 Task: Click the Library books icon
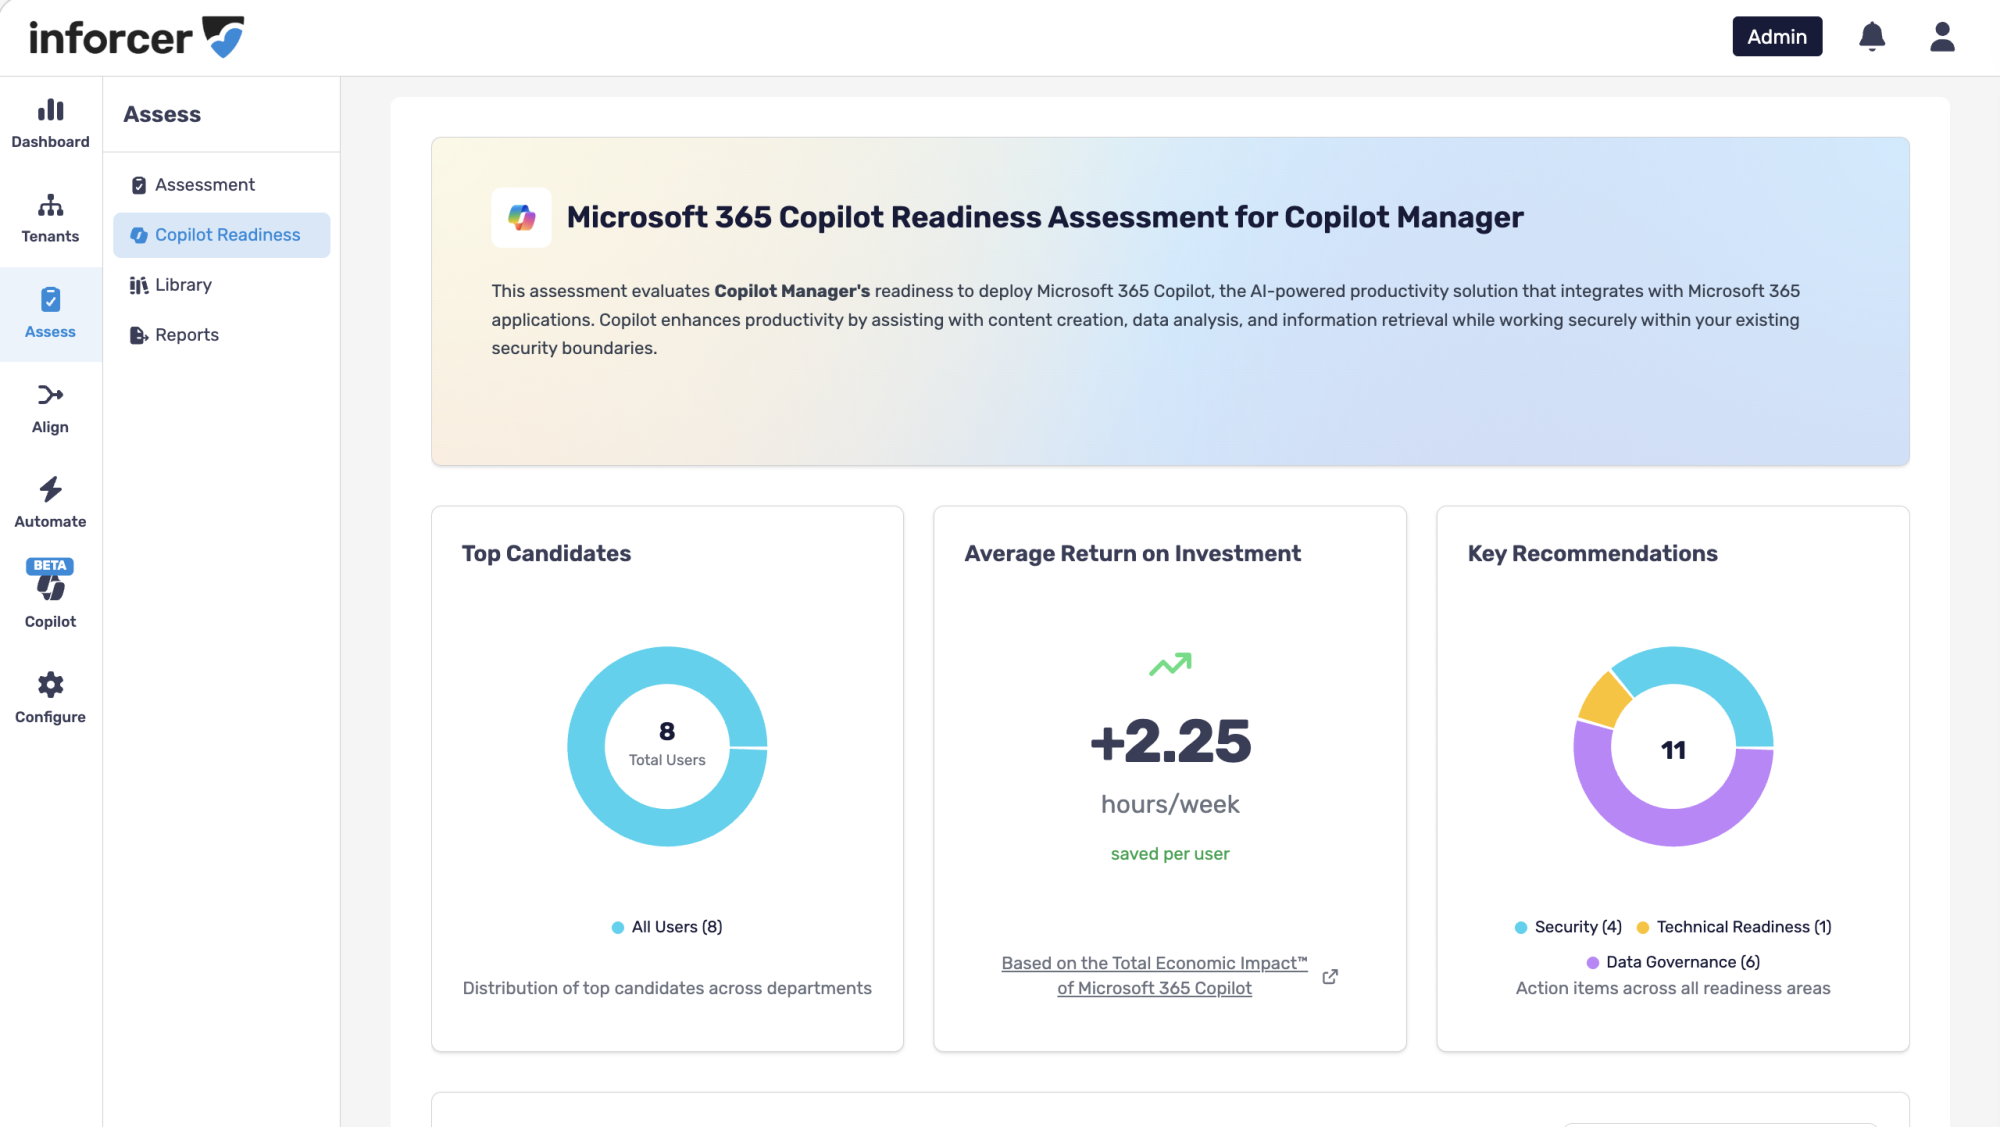pyautogui.click(x=139, y=285)
